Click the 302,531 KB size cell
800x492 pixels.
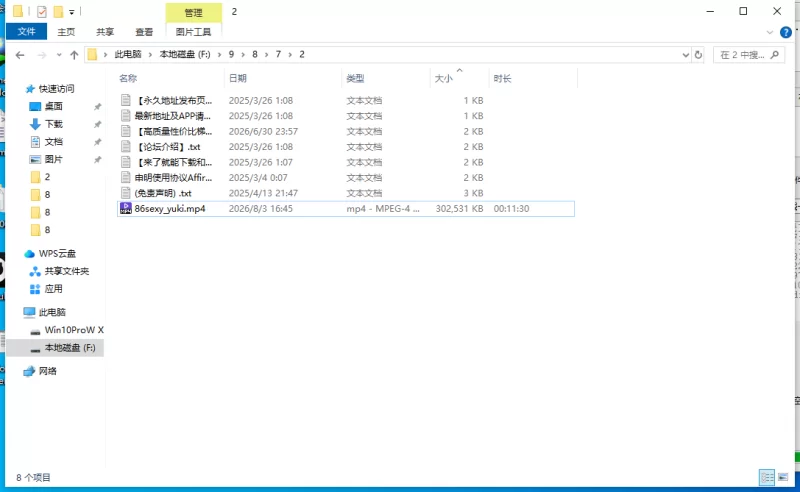[459, 208]
